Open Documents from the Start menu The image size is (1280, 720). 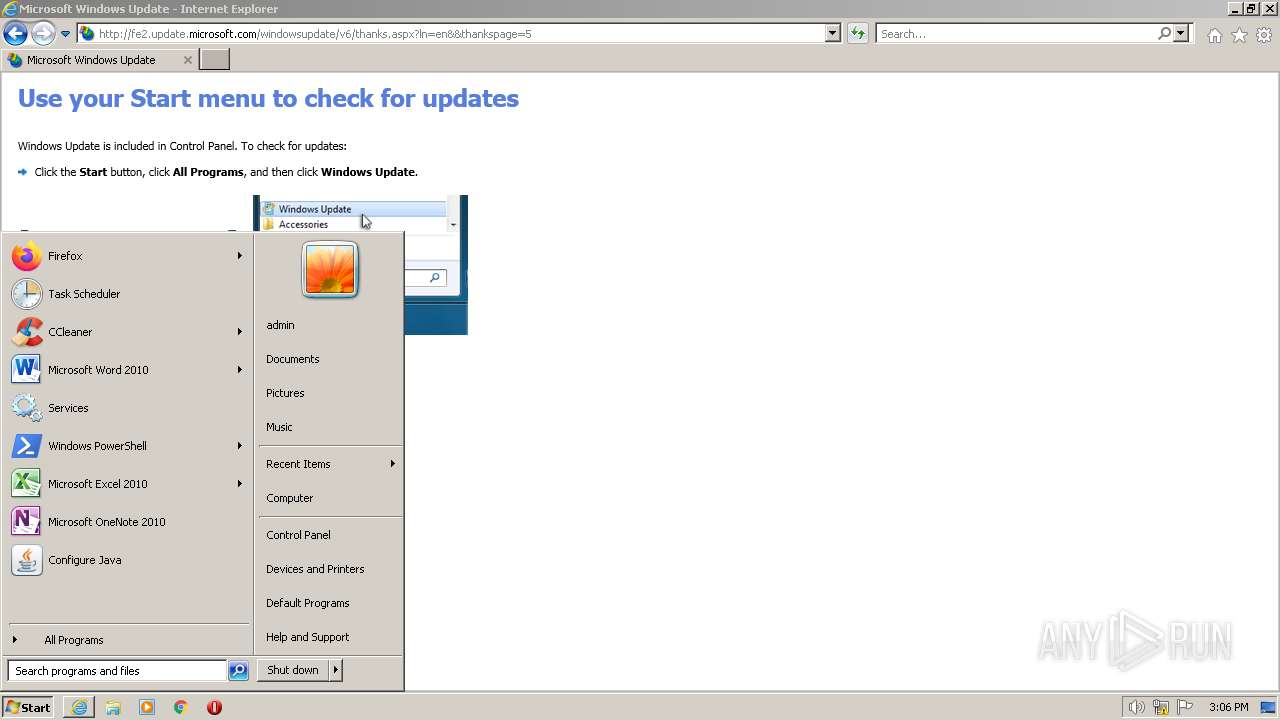(330, 359)
